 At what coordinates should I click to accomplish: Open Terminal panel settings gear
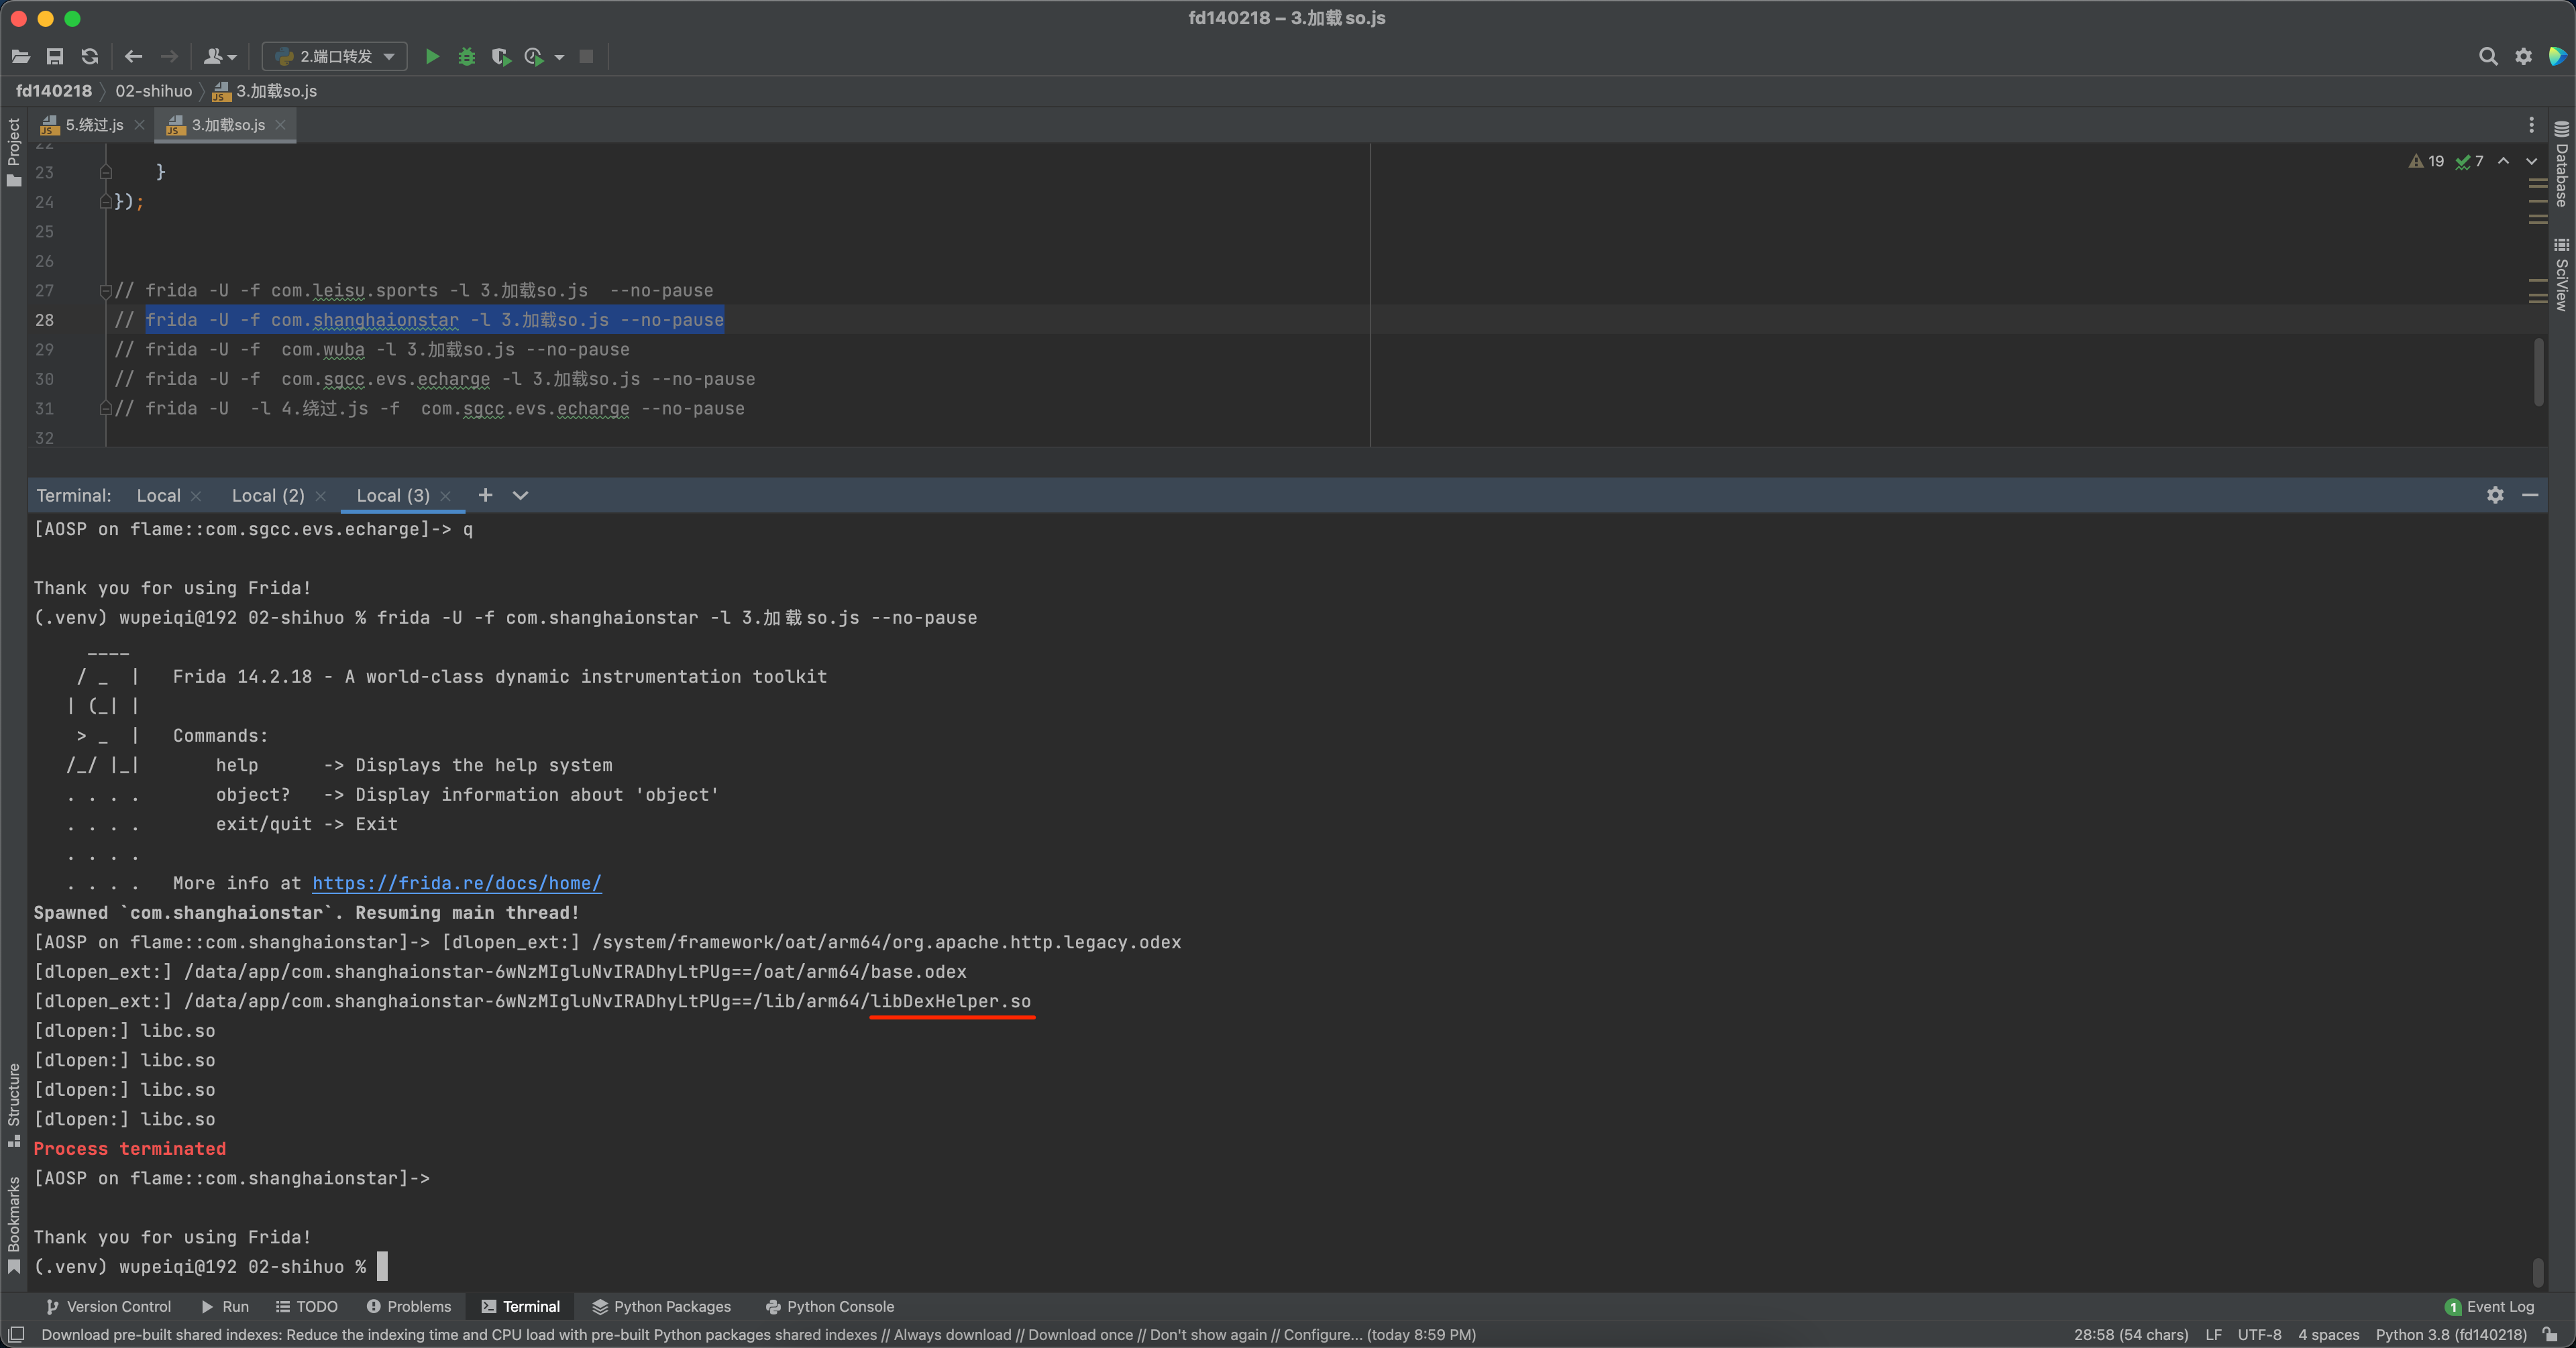click(x=2495, y=495)
